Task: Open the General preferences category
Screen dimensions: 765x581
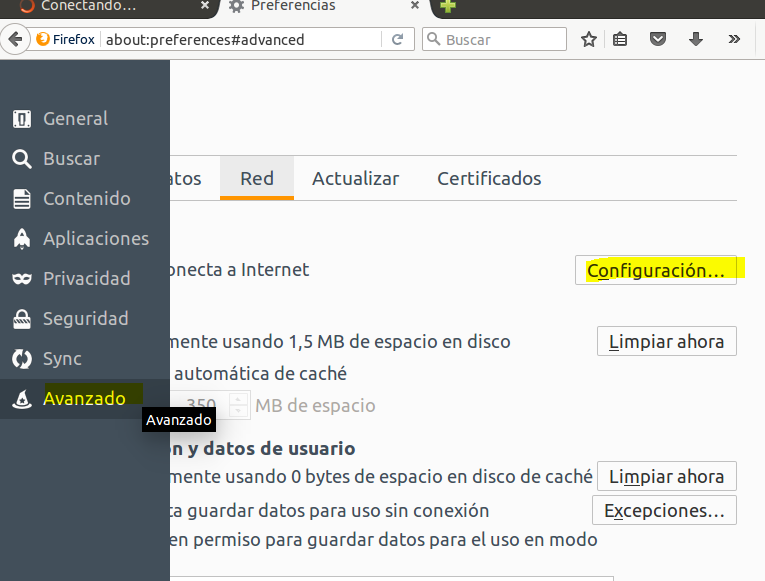Action: (x=85, y=119)
